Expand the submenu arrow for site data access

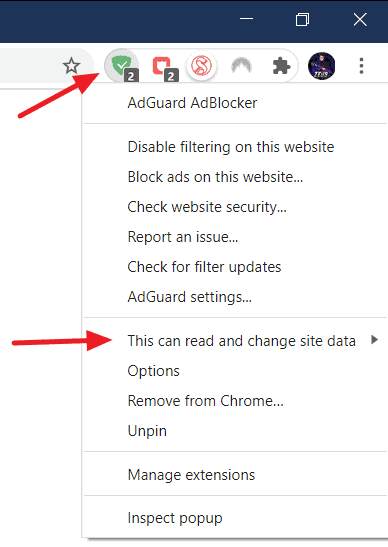[374, 340]
